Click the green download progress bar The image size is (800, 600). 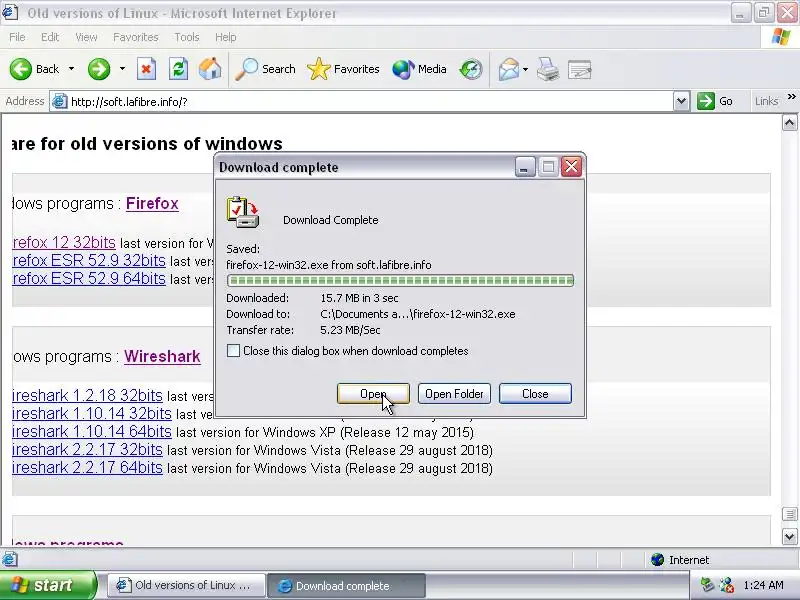point(401,280)
